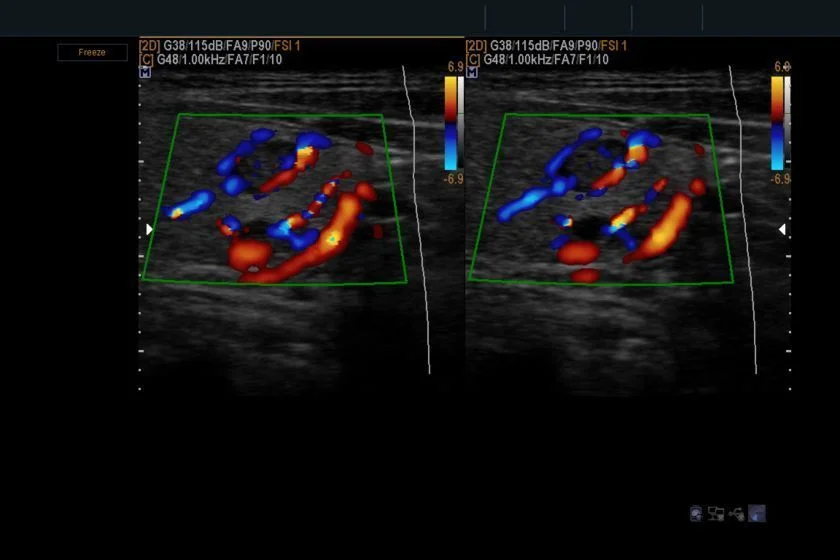The height and width of the screenshot is (560, 840).
Task: Open the hard disk storage status icon
Action: pos(696,513)
